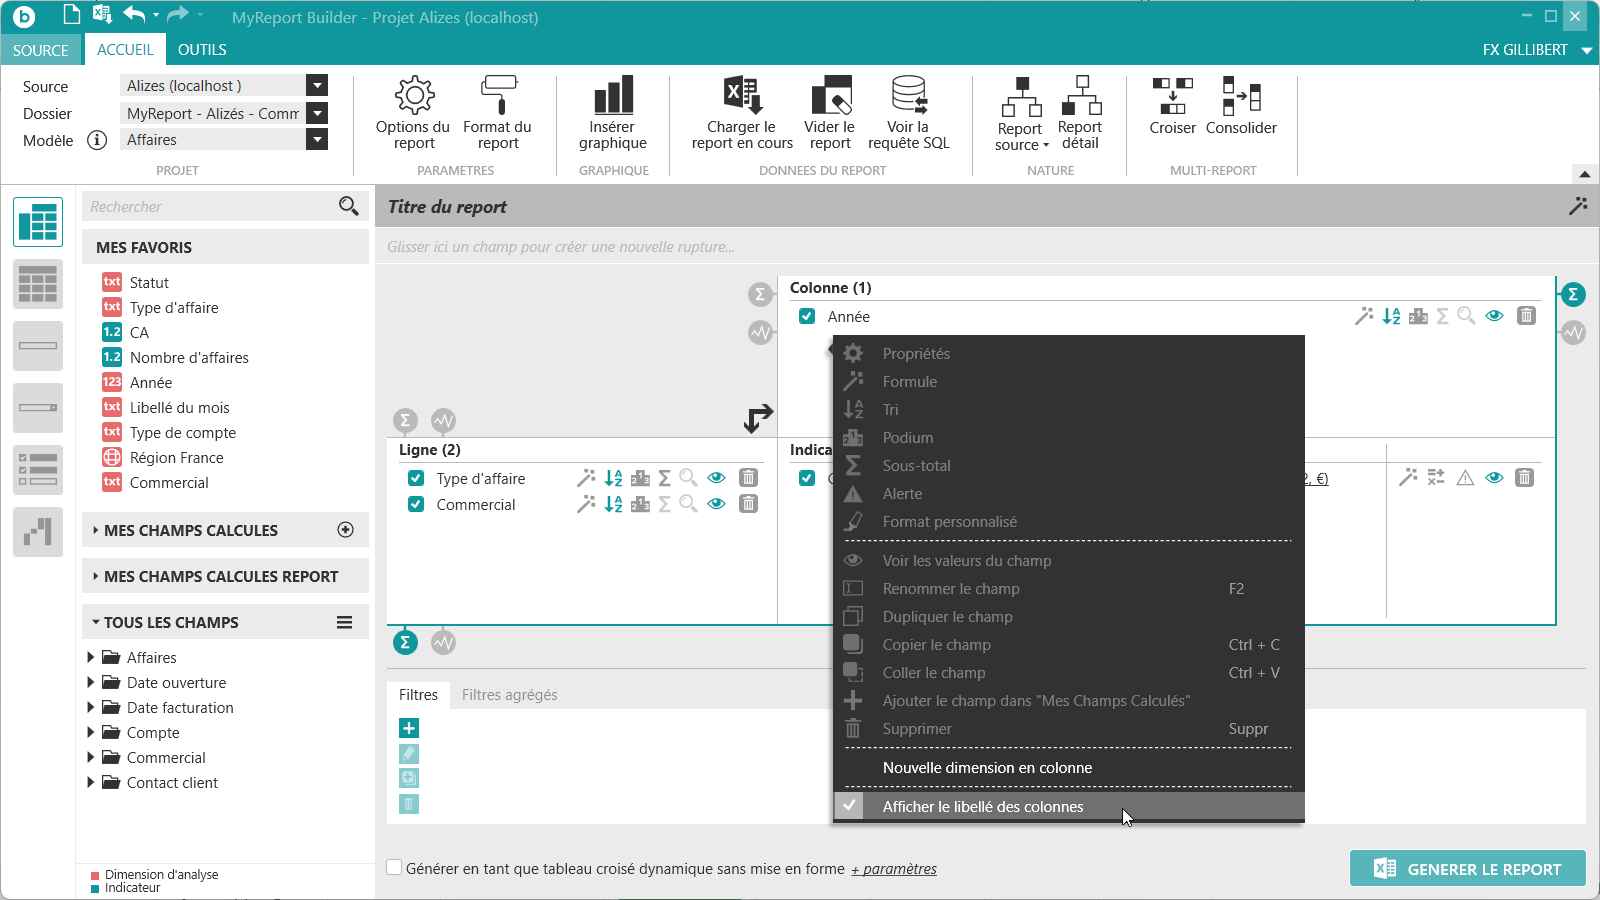
Task: Select the Croiser multi-report icon
Action: [1173, 96]
